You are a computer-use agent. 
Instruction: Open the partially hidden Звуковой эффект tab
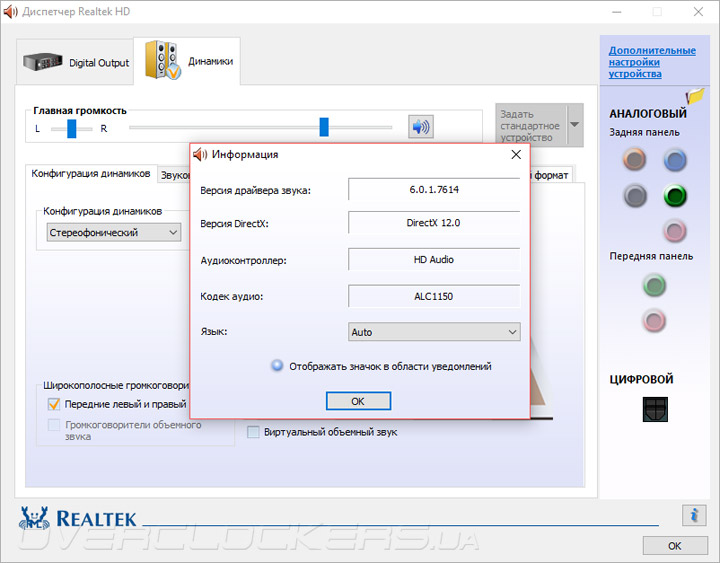(x=174, y=175)
